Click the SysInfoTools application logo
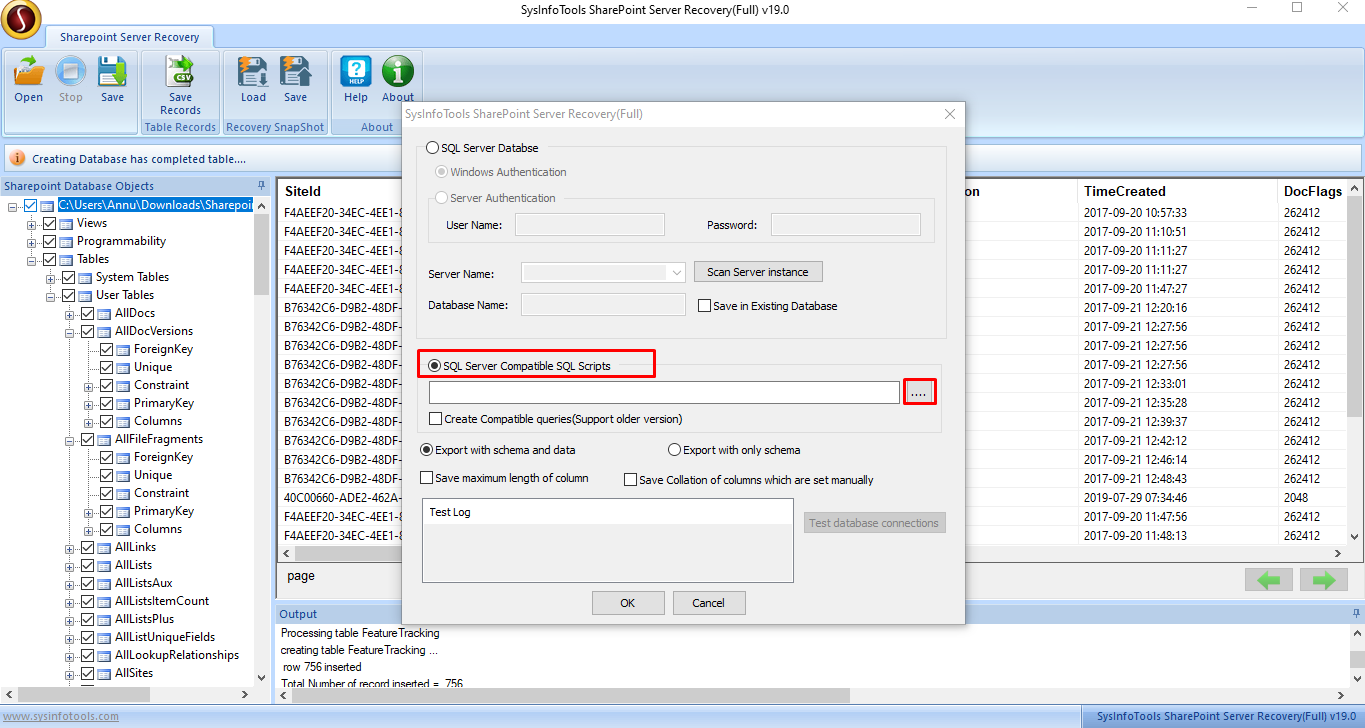Screen dimensions: 1365x728 (x=21, y=17)
